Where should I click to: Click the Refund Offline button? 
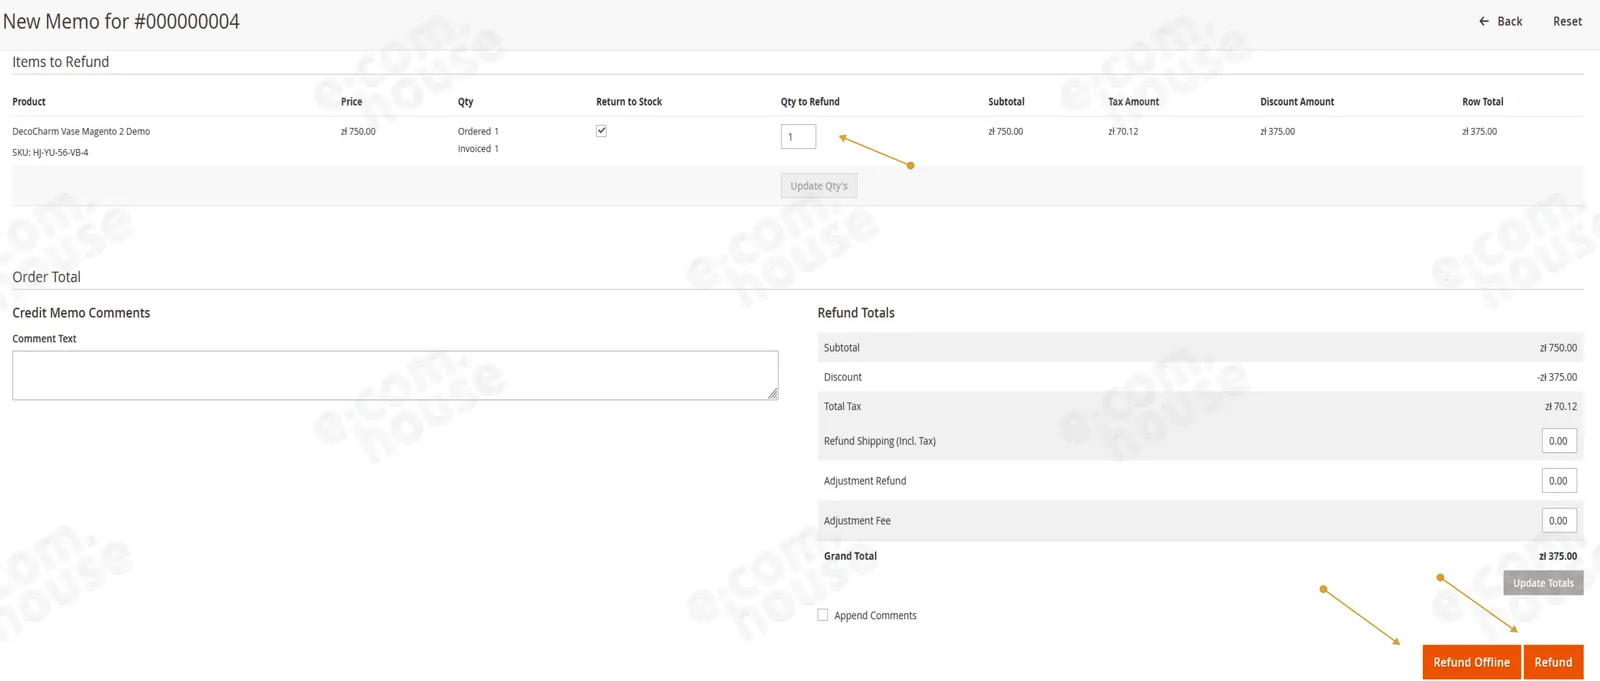click(x=1471, y=662)
